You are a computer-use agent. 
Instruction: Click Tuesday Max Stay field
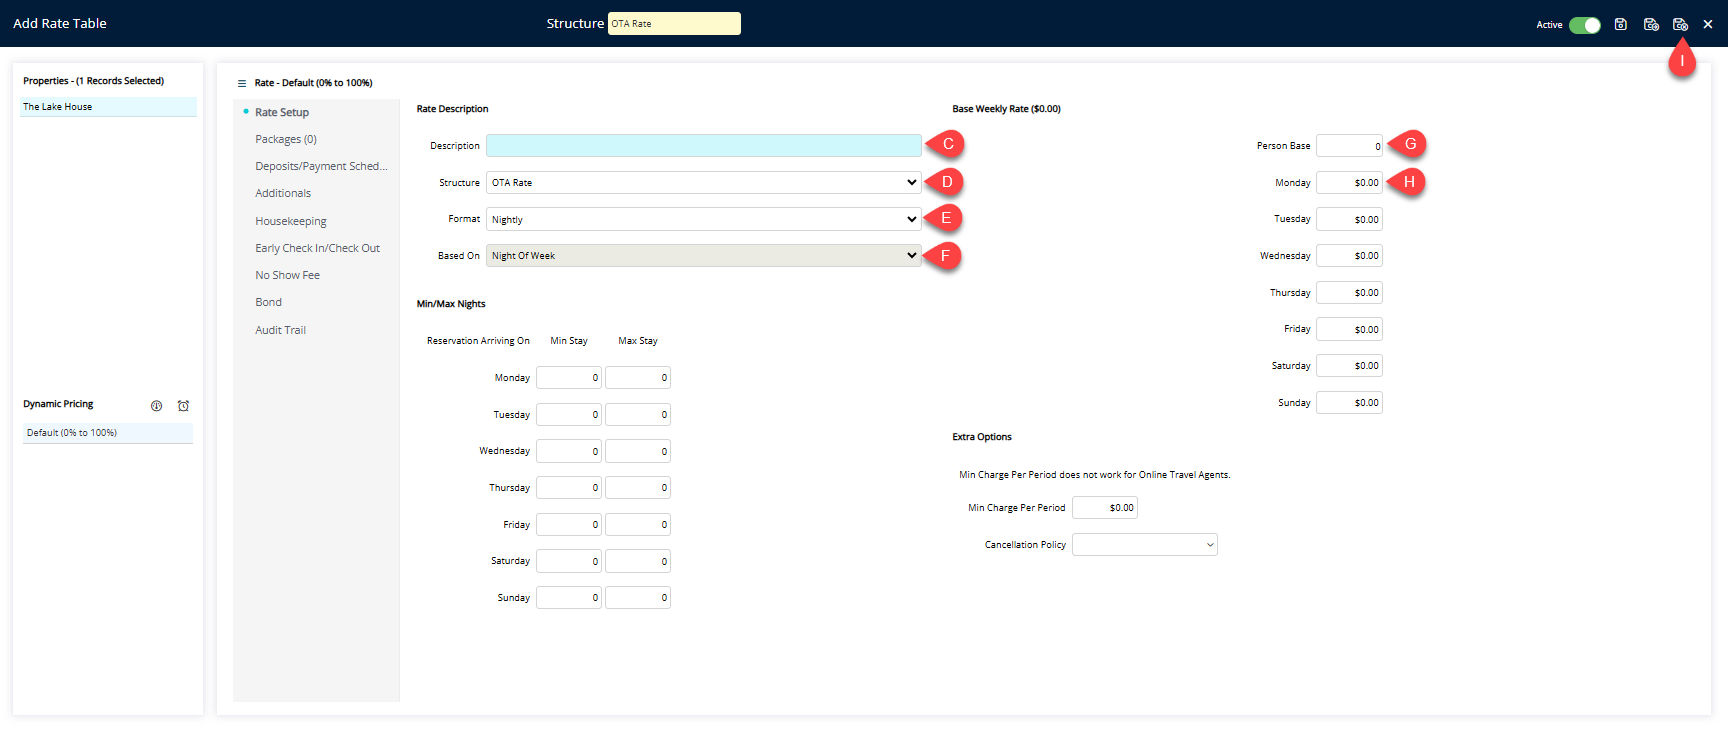tap(638, 414)
